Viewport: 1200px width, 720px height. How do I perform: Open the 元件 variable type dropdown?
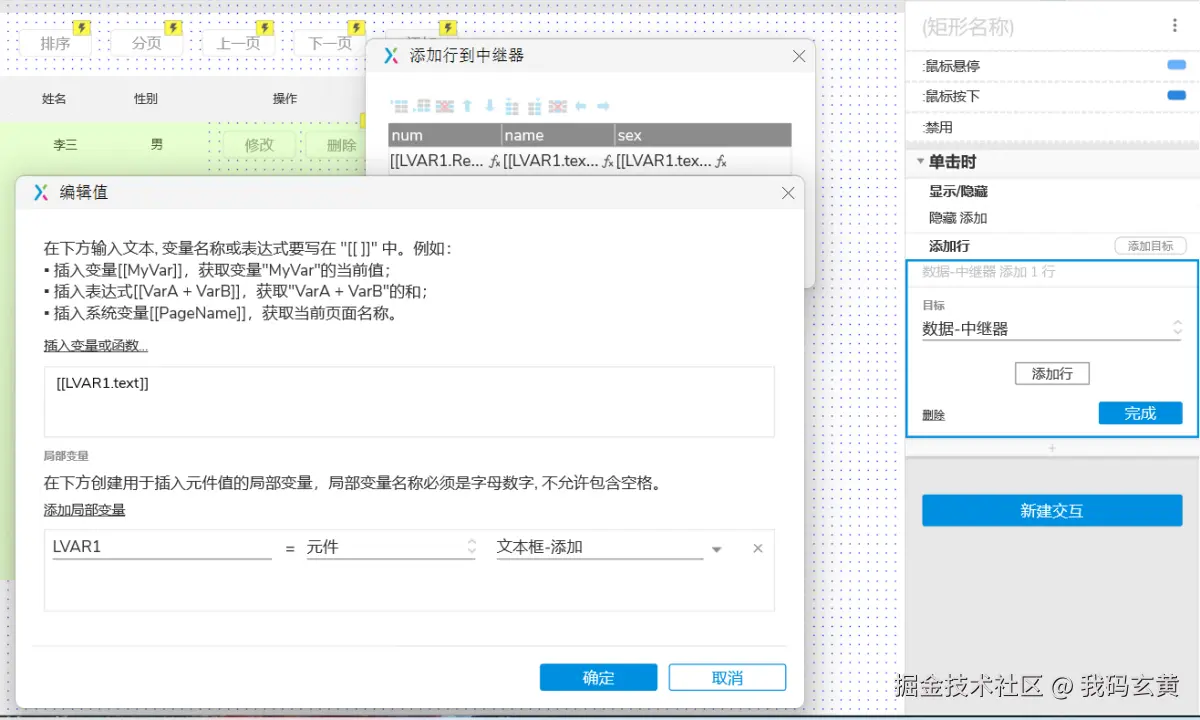(x=391, y=547)
